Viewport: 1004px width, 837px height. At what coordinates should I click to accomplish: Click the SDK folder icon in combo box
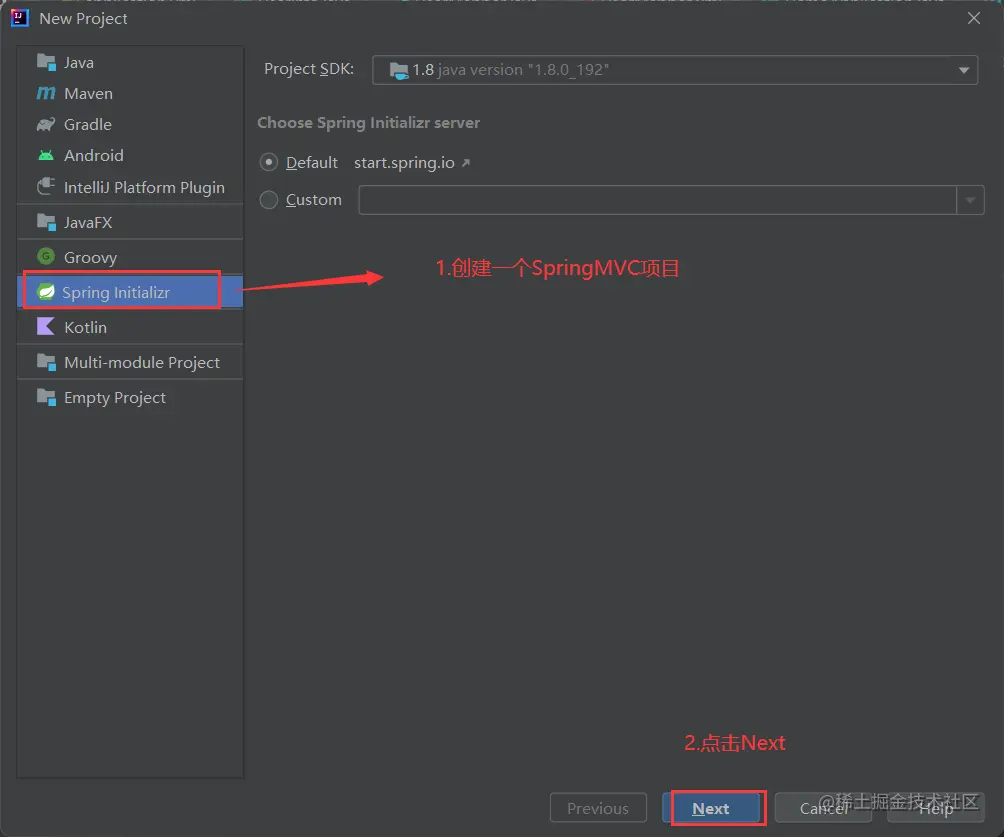click(x=399, y=70)
